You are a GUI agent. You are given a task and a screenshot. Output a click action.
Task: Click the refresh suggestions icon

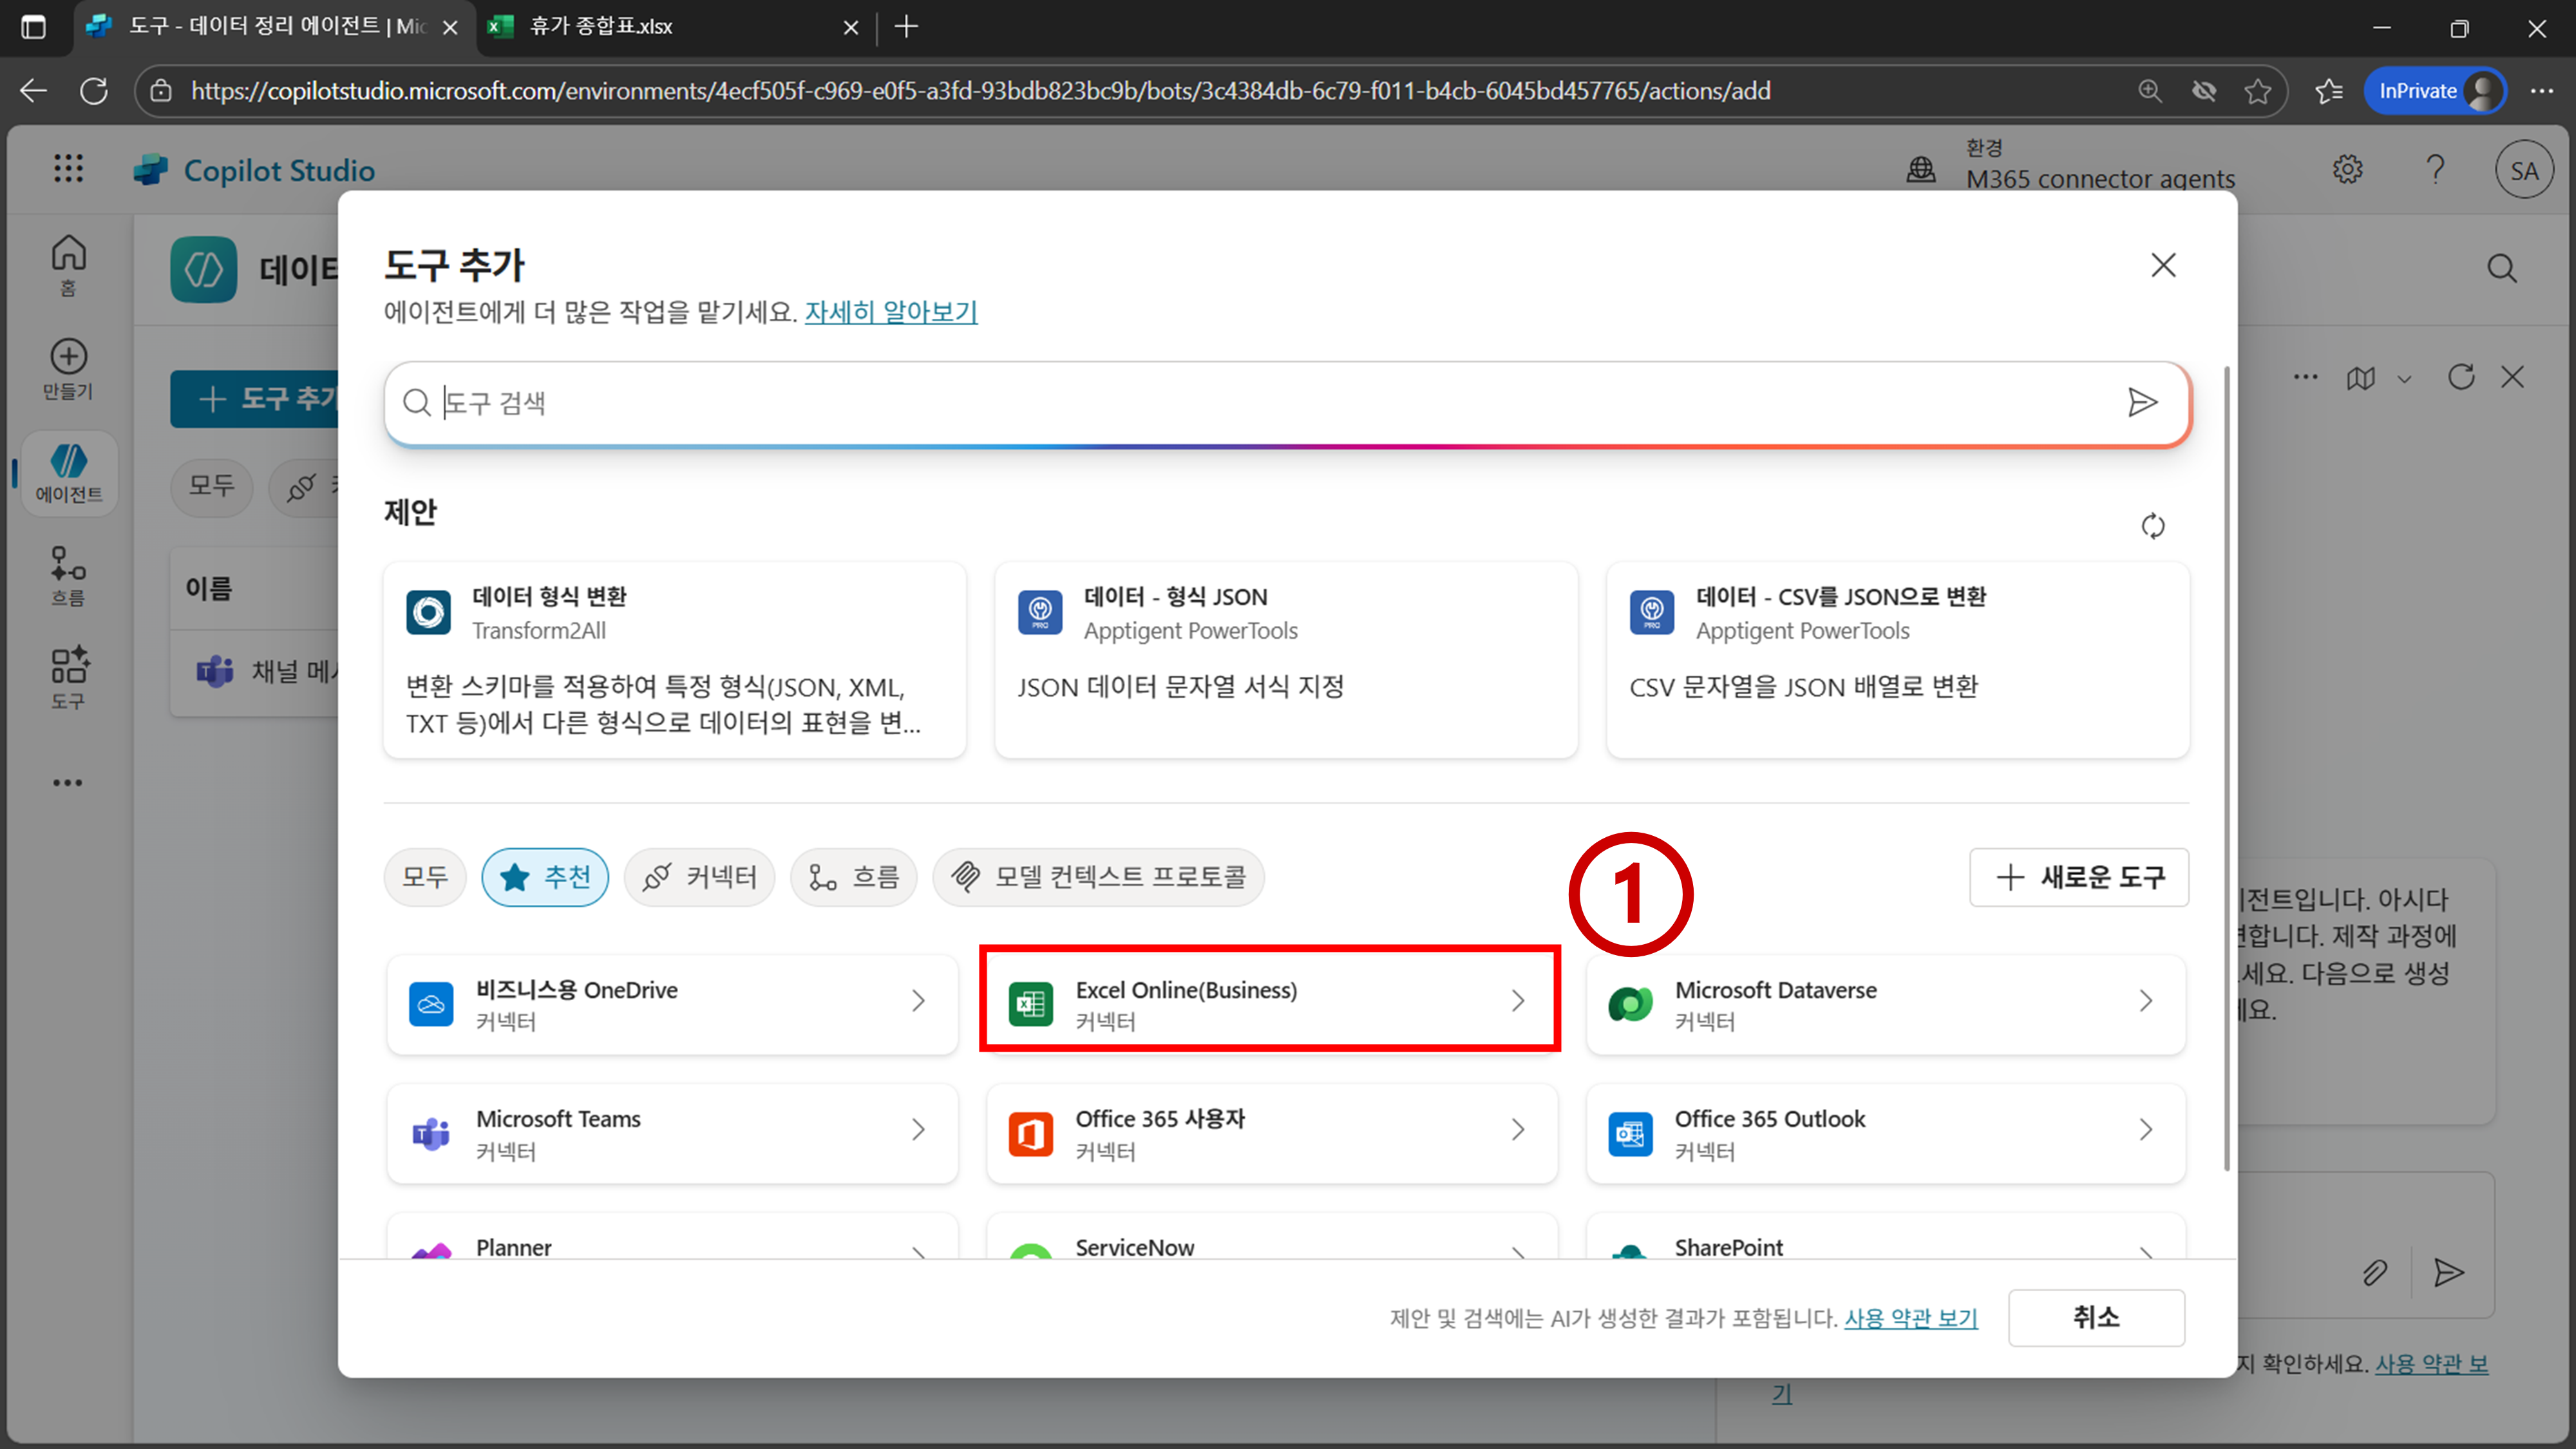click(x=2152, y=526)
